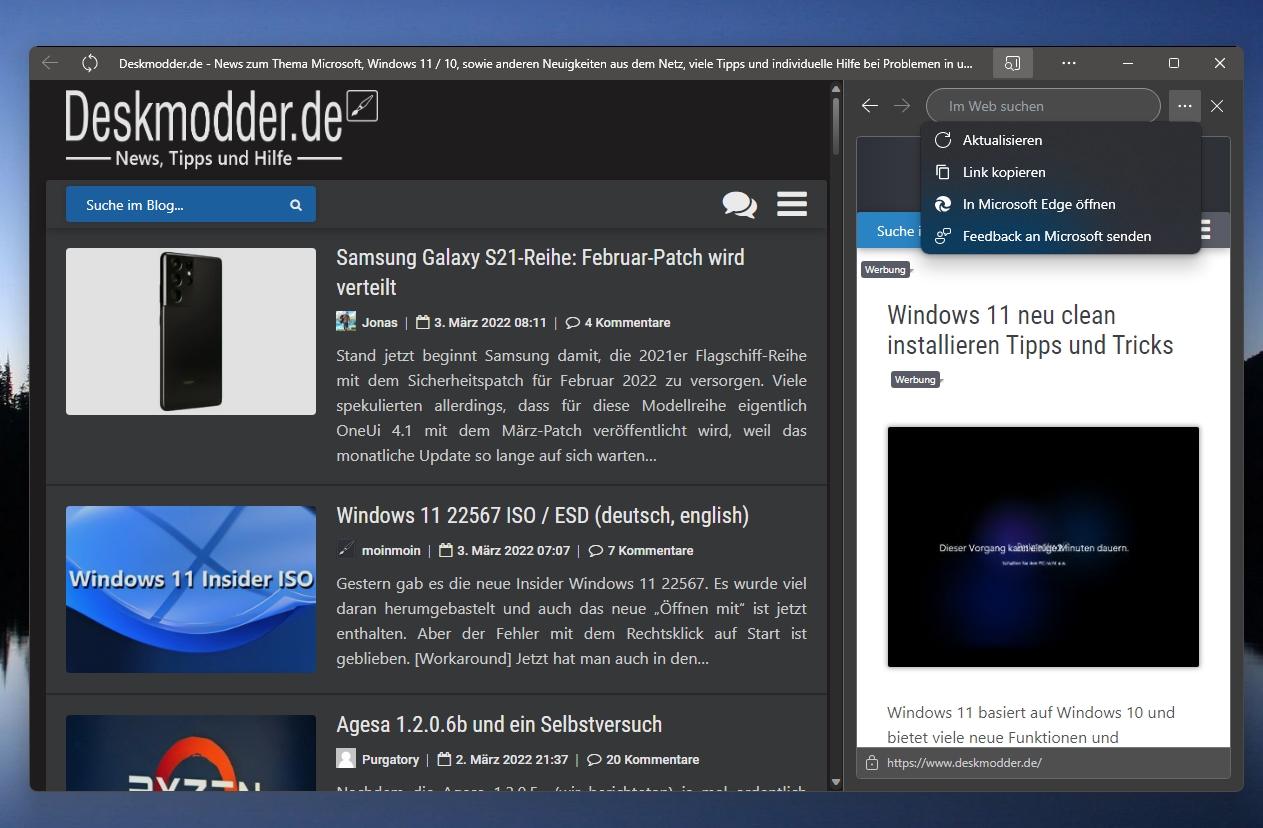Screen dimensions: 1263x828
Task: Close the sidebar search panel
Action: pyautogui.click(x=1217, y=106)
